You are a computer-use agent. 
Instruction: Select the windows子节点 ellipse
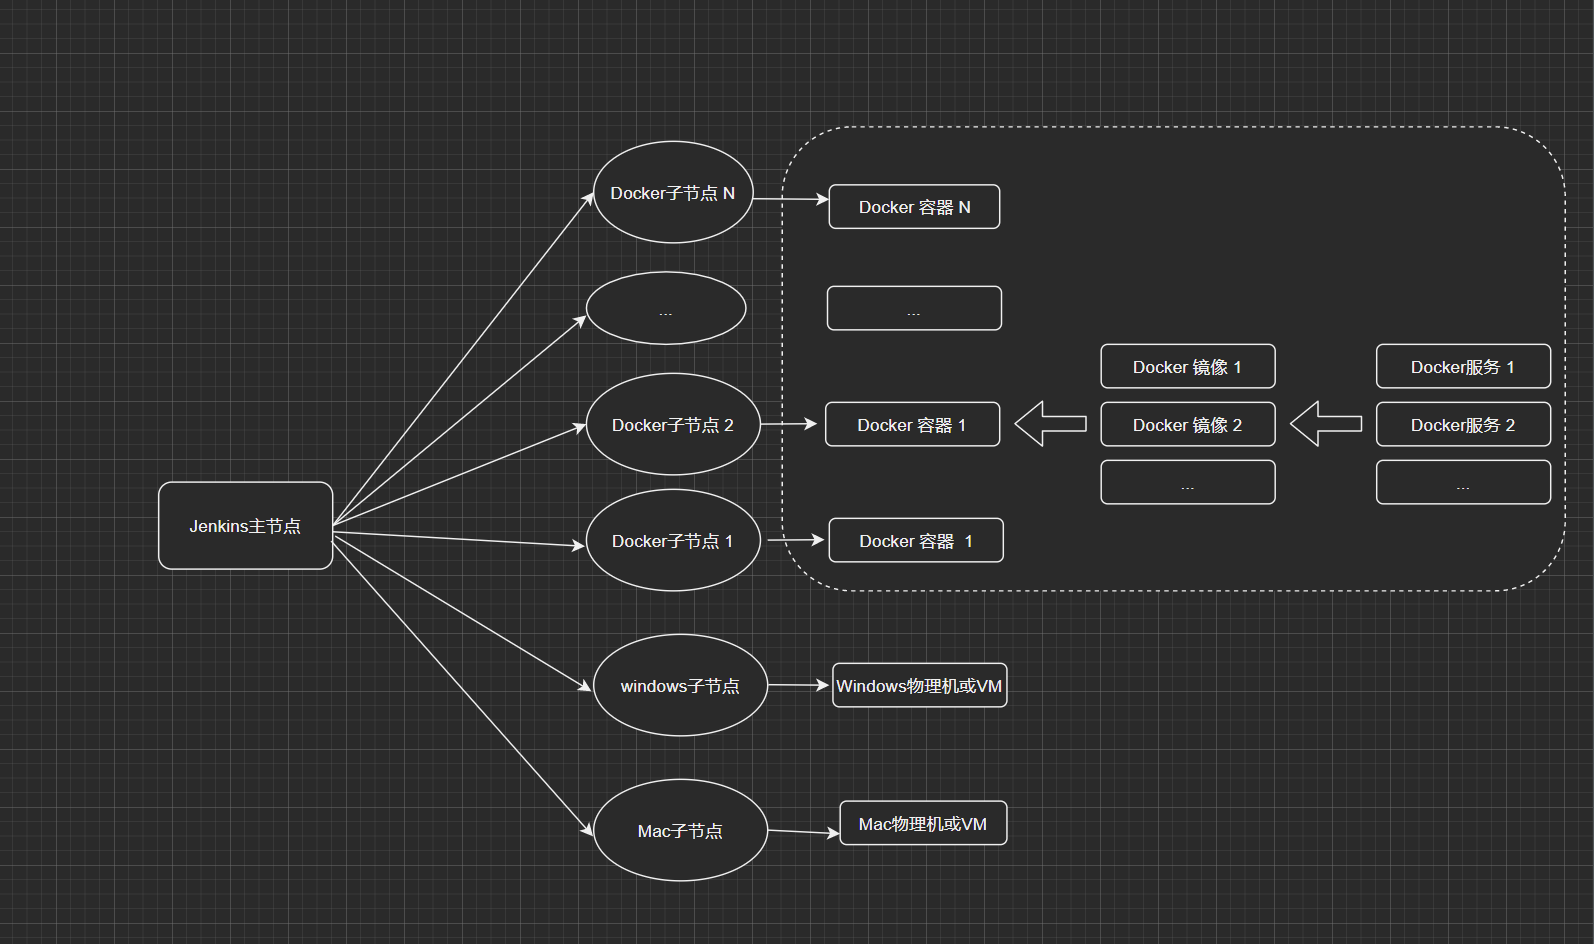[680, 685]
